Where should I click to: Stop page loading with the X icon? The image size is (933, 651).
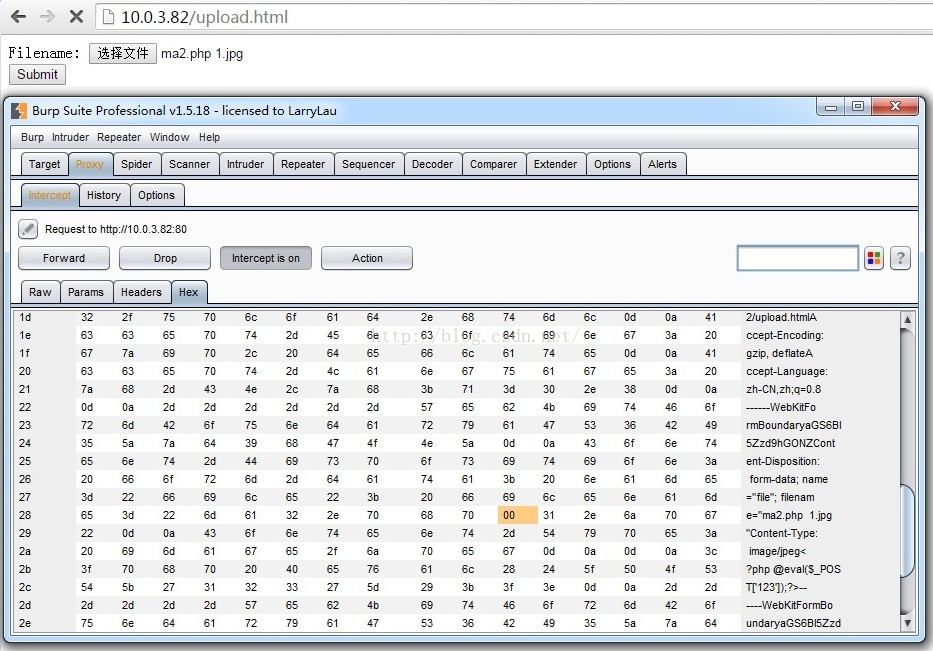pos(76,17)
